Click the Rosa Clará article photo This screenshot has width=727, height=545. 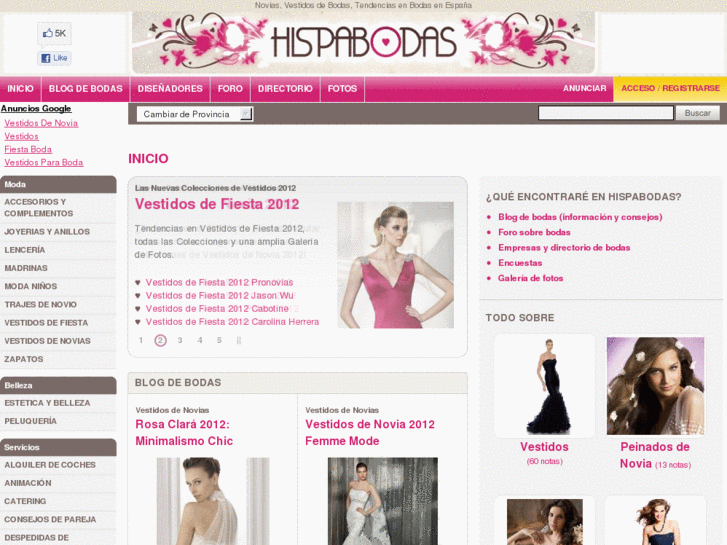tap(213, 501)
